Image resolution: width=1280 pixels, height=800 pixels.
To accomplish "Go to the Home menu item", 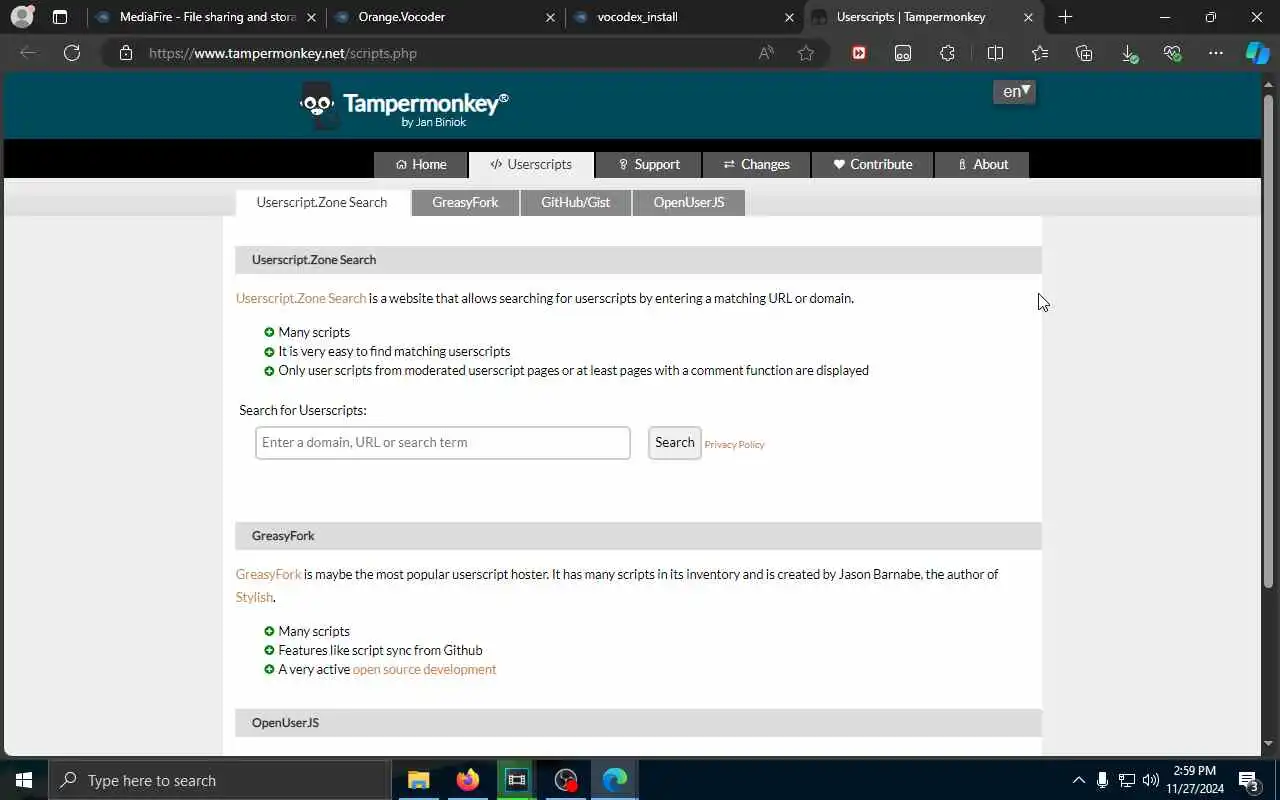I will point(421,165).
